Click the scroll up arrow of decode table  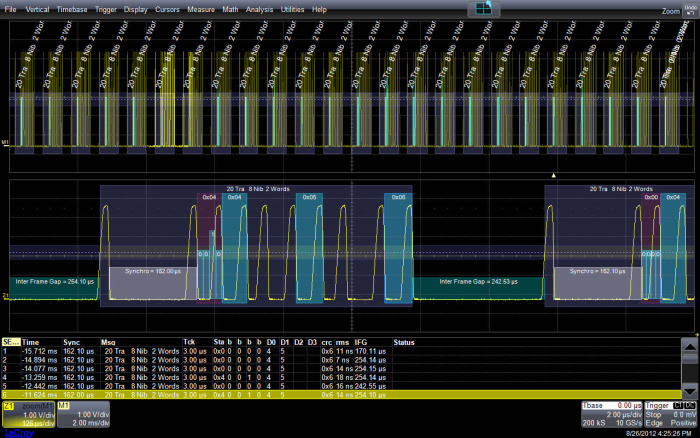click(689, 346)
